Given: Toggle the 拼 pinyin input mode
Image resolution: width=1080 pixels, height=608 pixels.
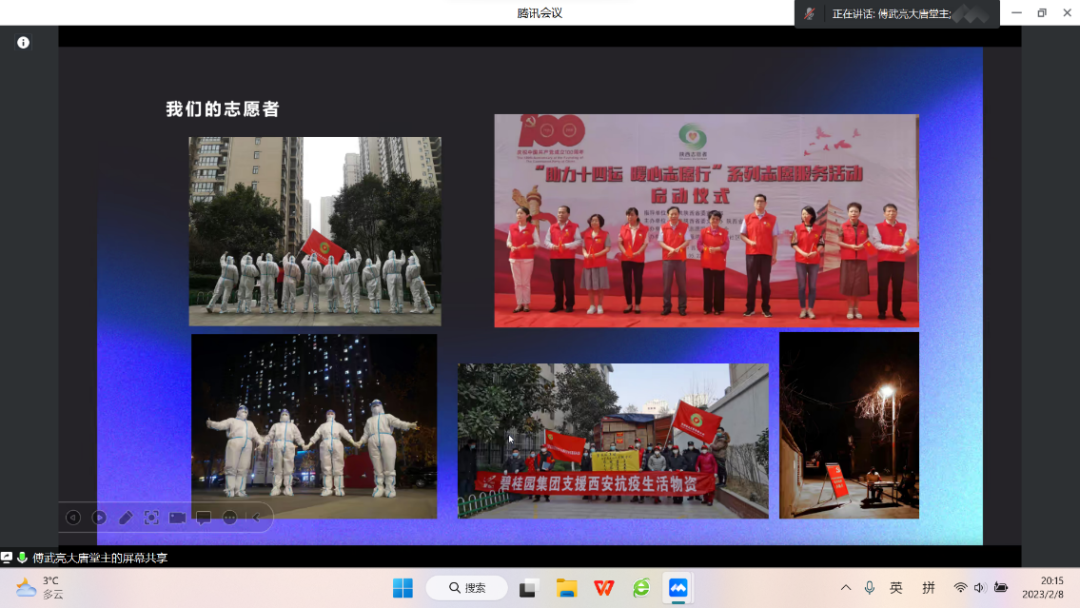Looking at the screenshot, I should 928,588.
